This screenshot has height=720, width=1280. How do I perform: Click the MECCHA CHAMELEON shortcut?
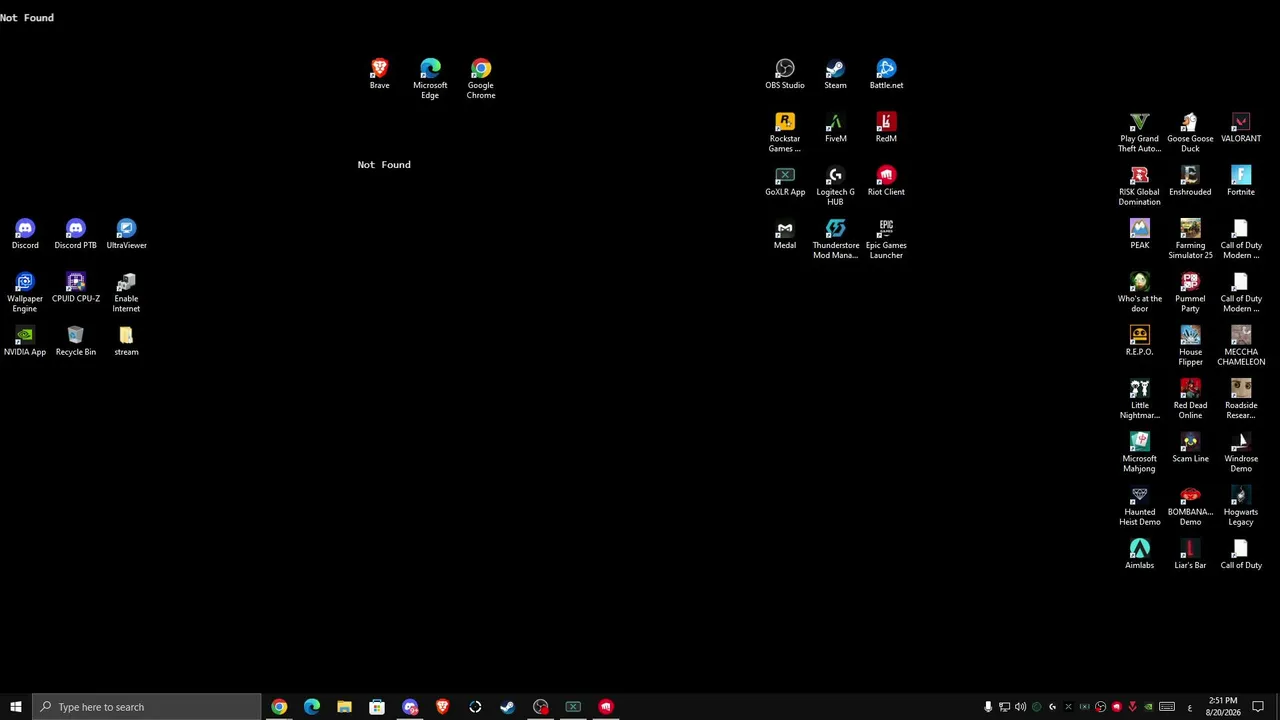point(1241,346)
